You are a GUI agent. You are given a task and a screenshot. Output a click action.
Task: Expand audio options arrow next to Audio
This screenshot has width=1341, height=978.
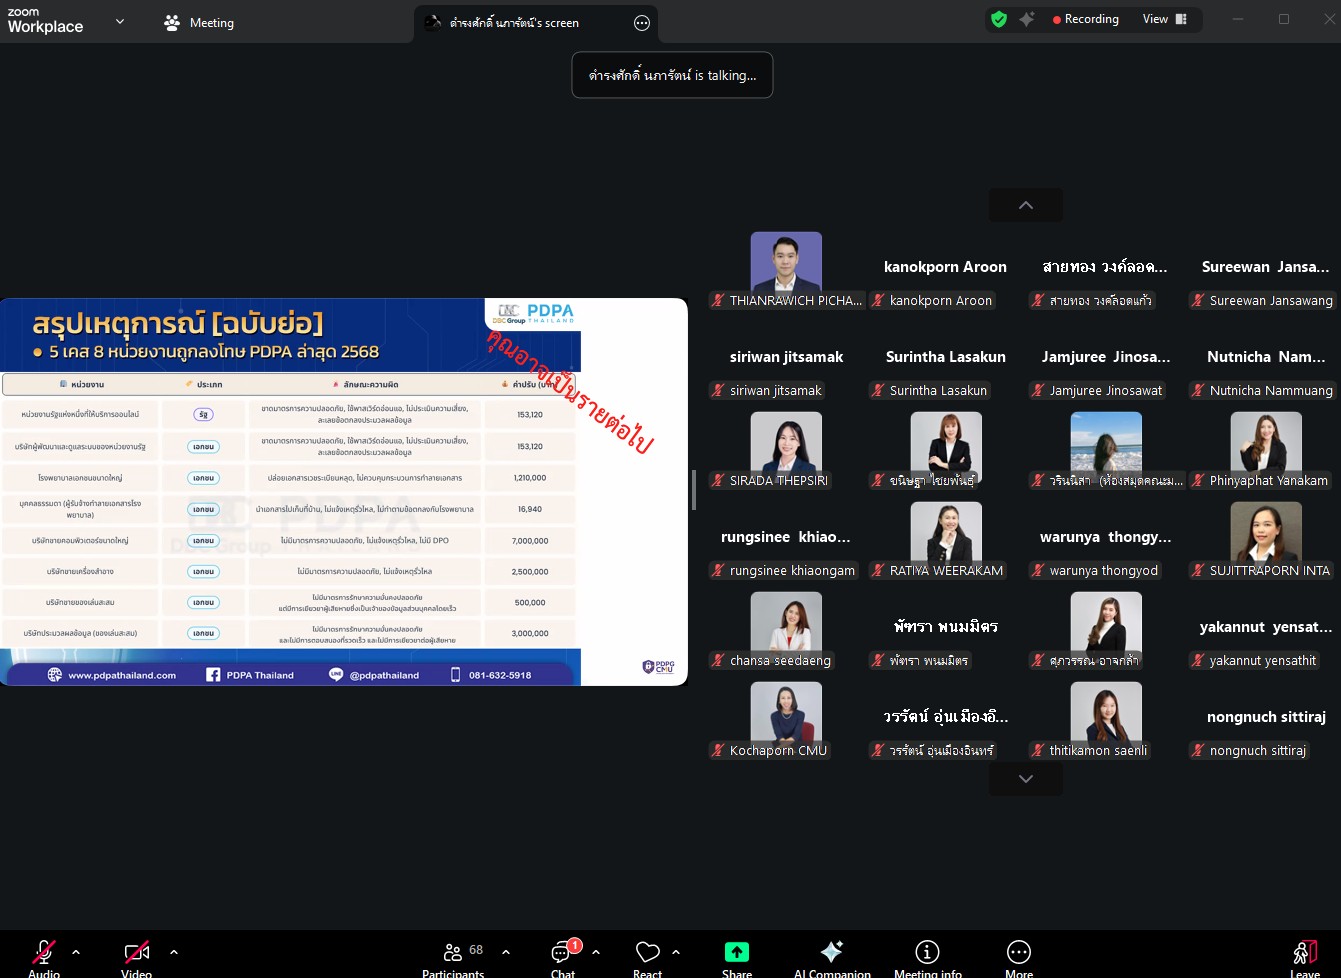point(76,952)
